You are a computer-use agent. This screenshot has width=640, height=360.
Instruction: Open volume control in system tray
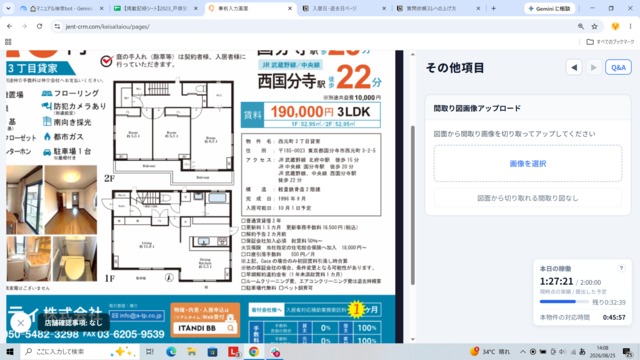(562, 351)
